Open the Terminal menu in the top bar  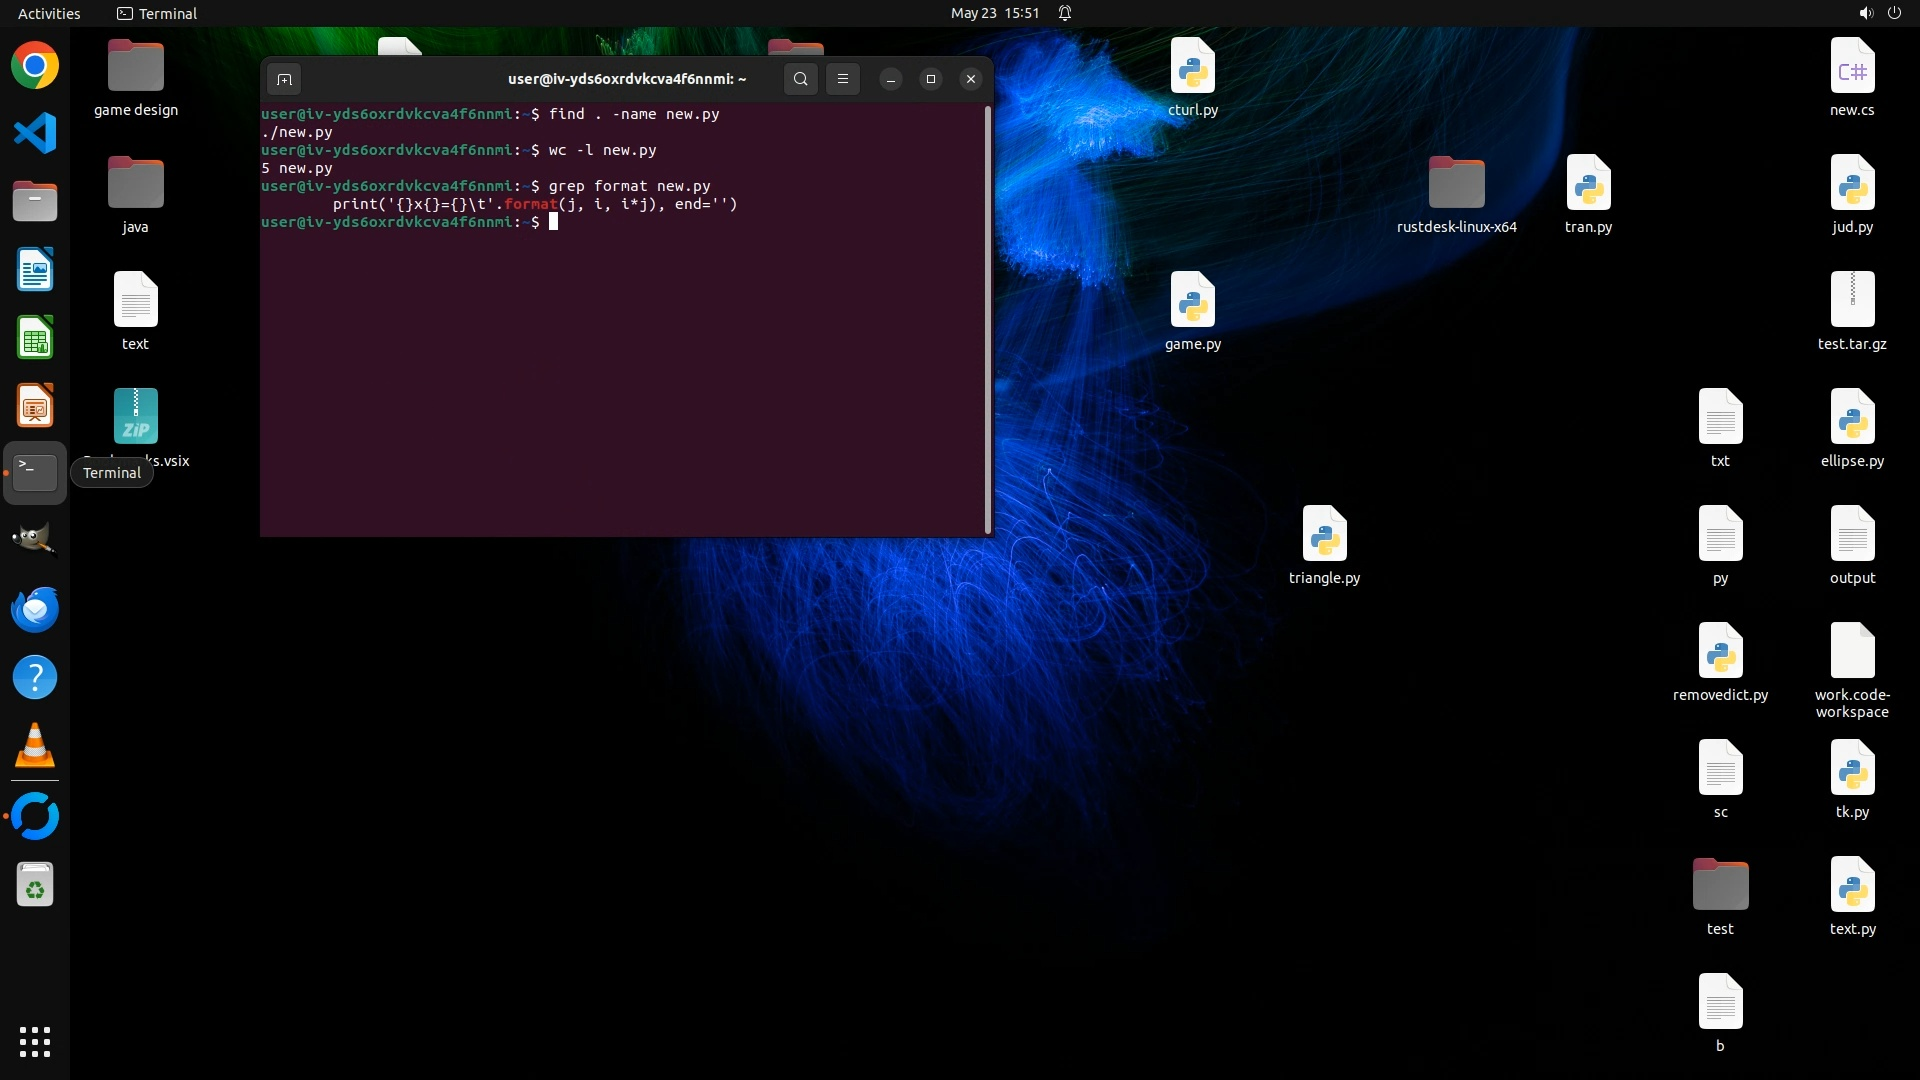click(157, 13)
